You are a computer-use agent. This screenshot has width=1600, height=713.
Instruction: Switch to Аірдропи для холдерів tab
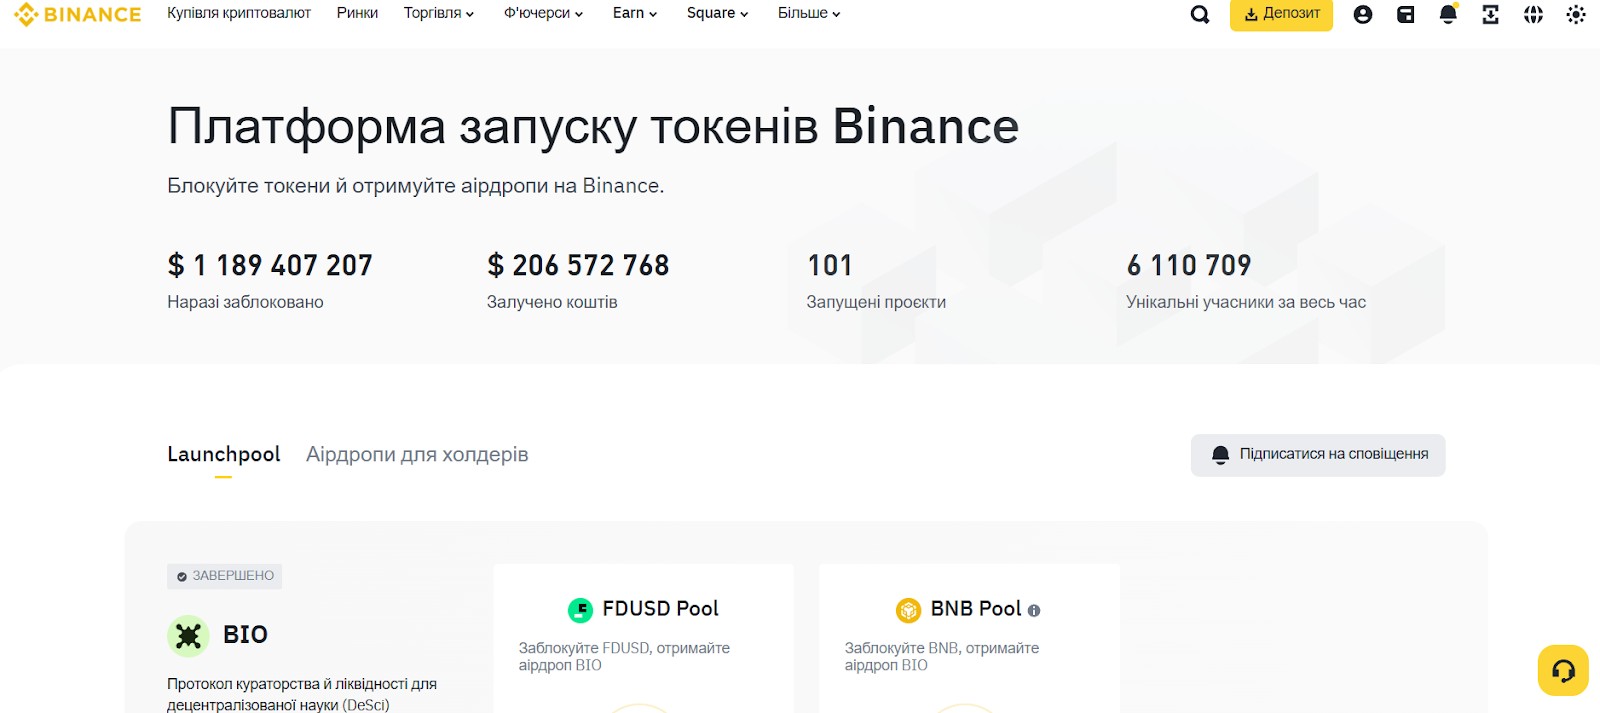(417, 454)
